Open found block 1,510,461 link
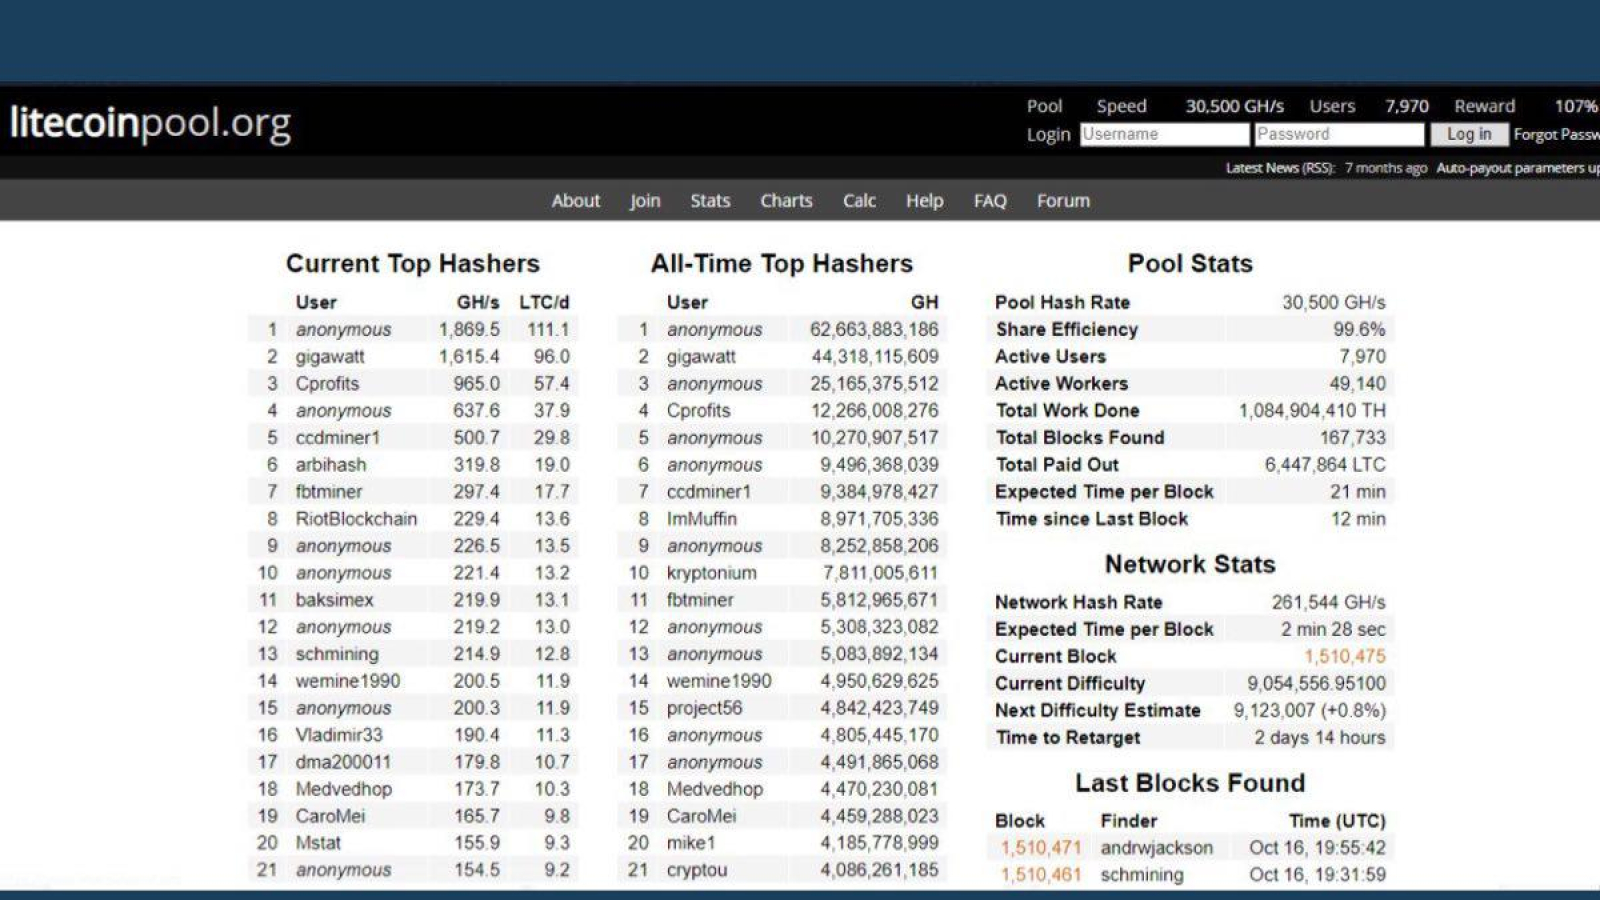 click(1041, 875)
